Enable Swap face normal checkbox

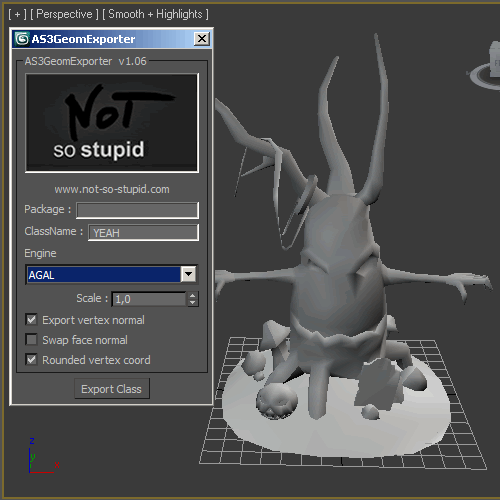31,340
